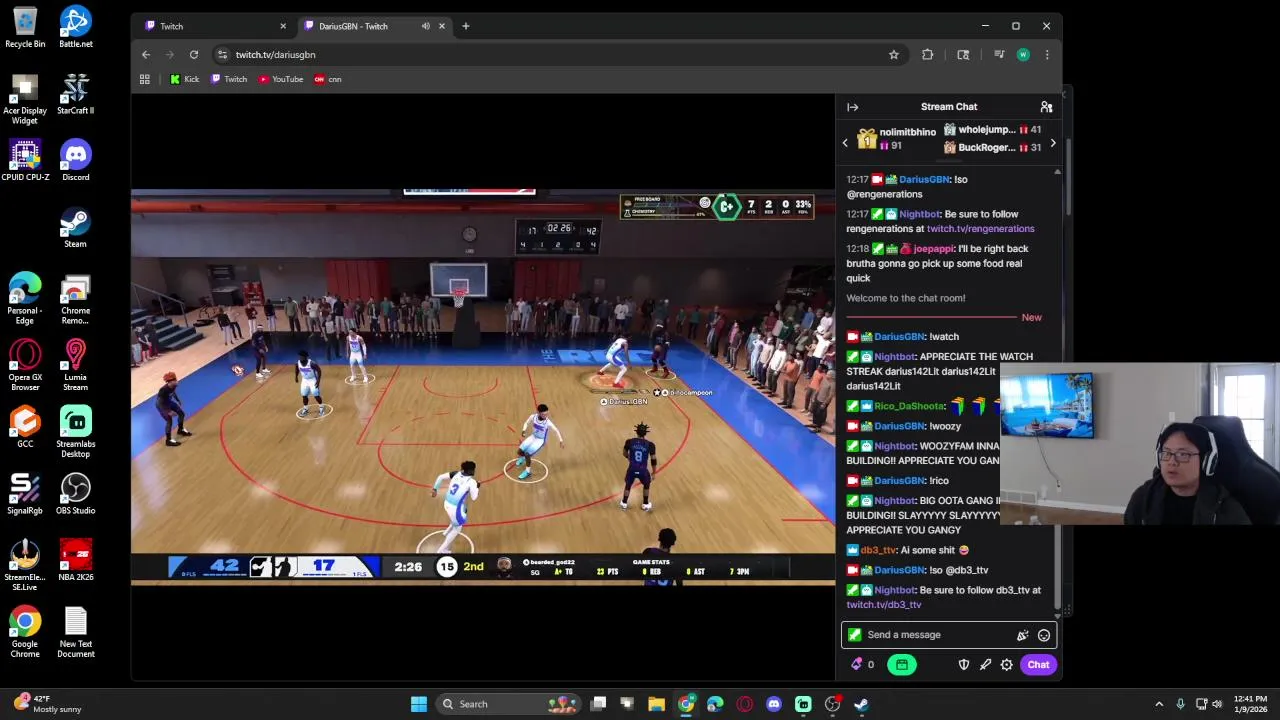Screen dimensions: 1280x720
Task: Open Windows Start menu
Action: point(419,704)
